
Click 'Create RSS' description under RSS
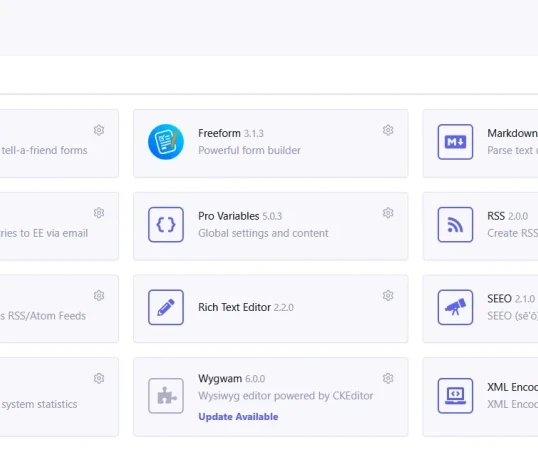tap(513, 233)
